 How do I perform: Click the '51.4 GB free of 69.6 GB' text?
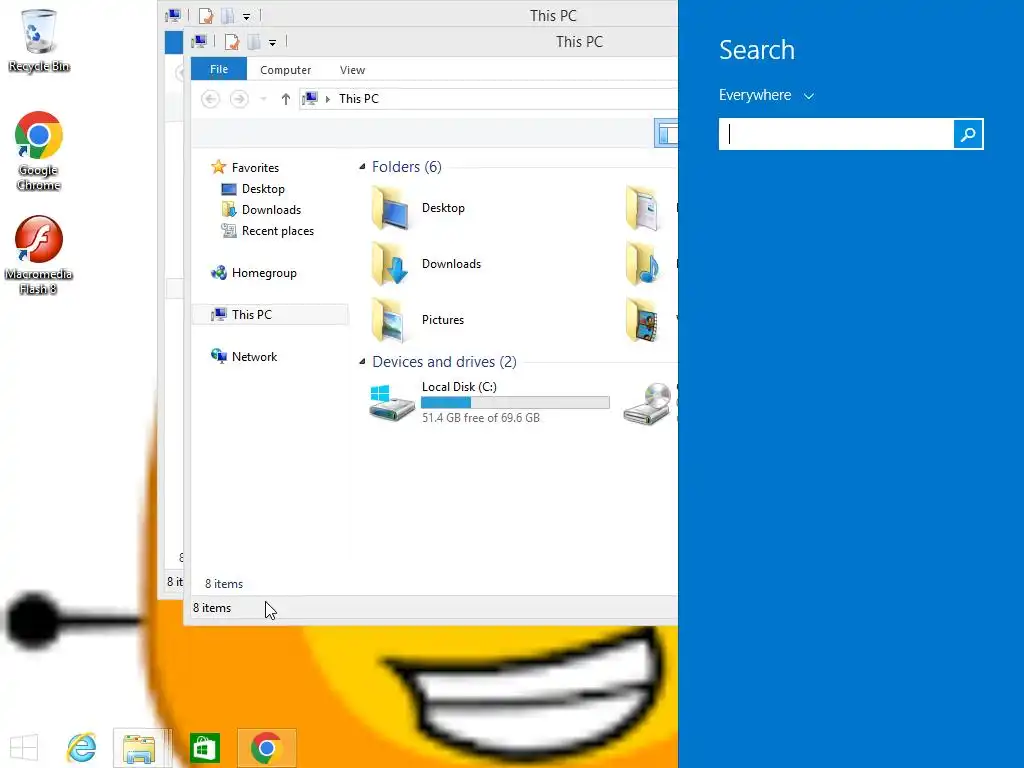[x=481, y=418]
